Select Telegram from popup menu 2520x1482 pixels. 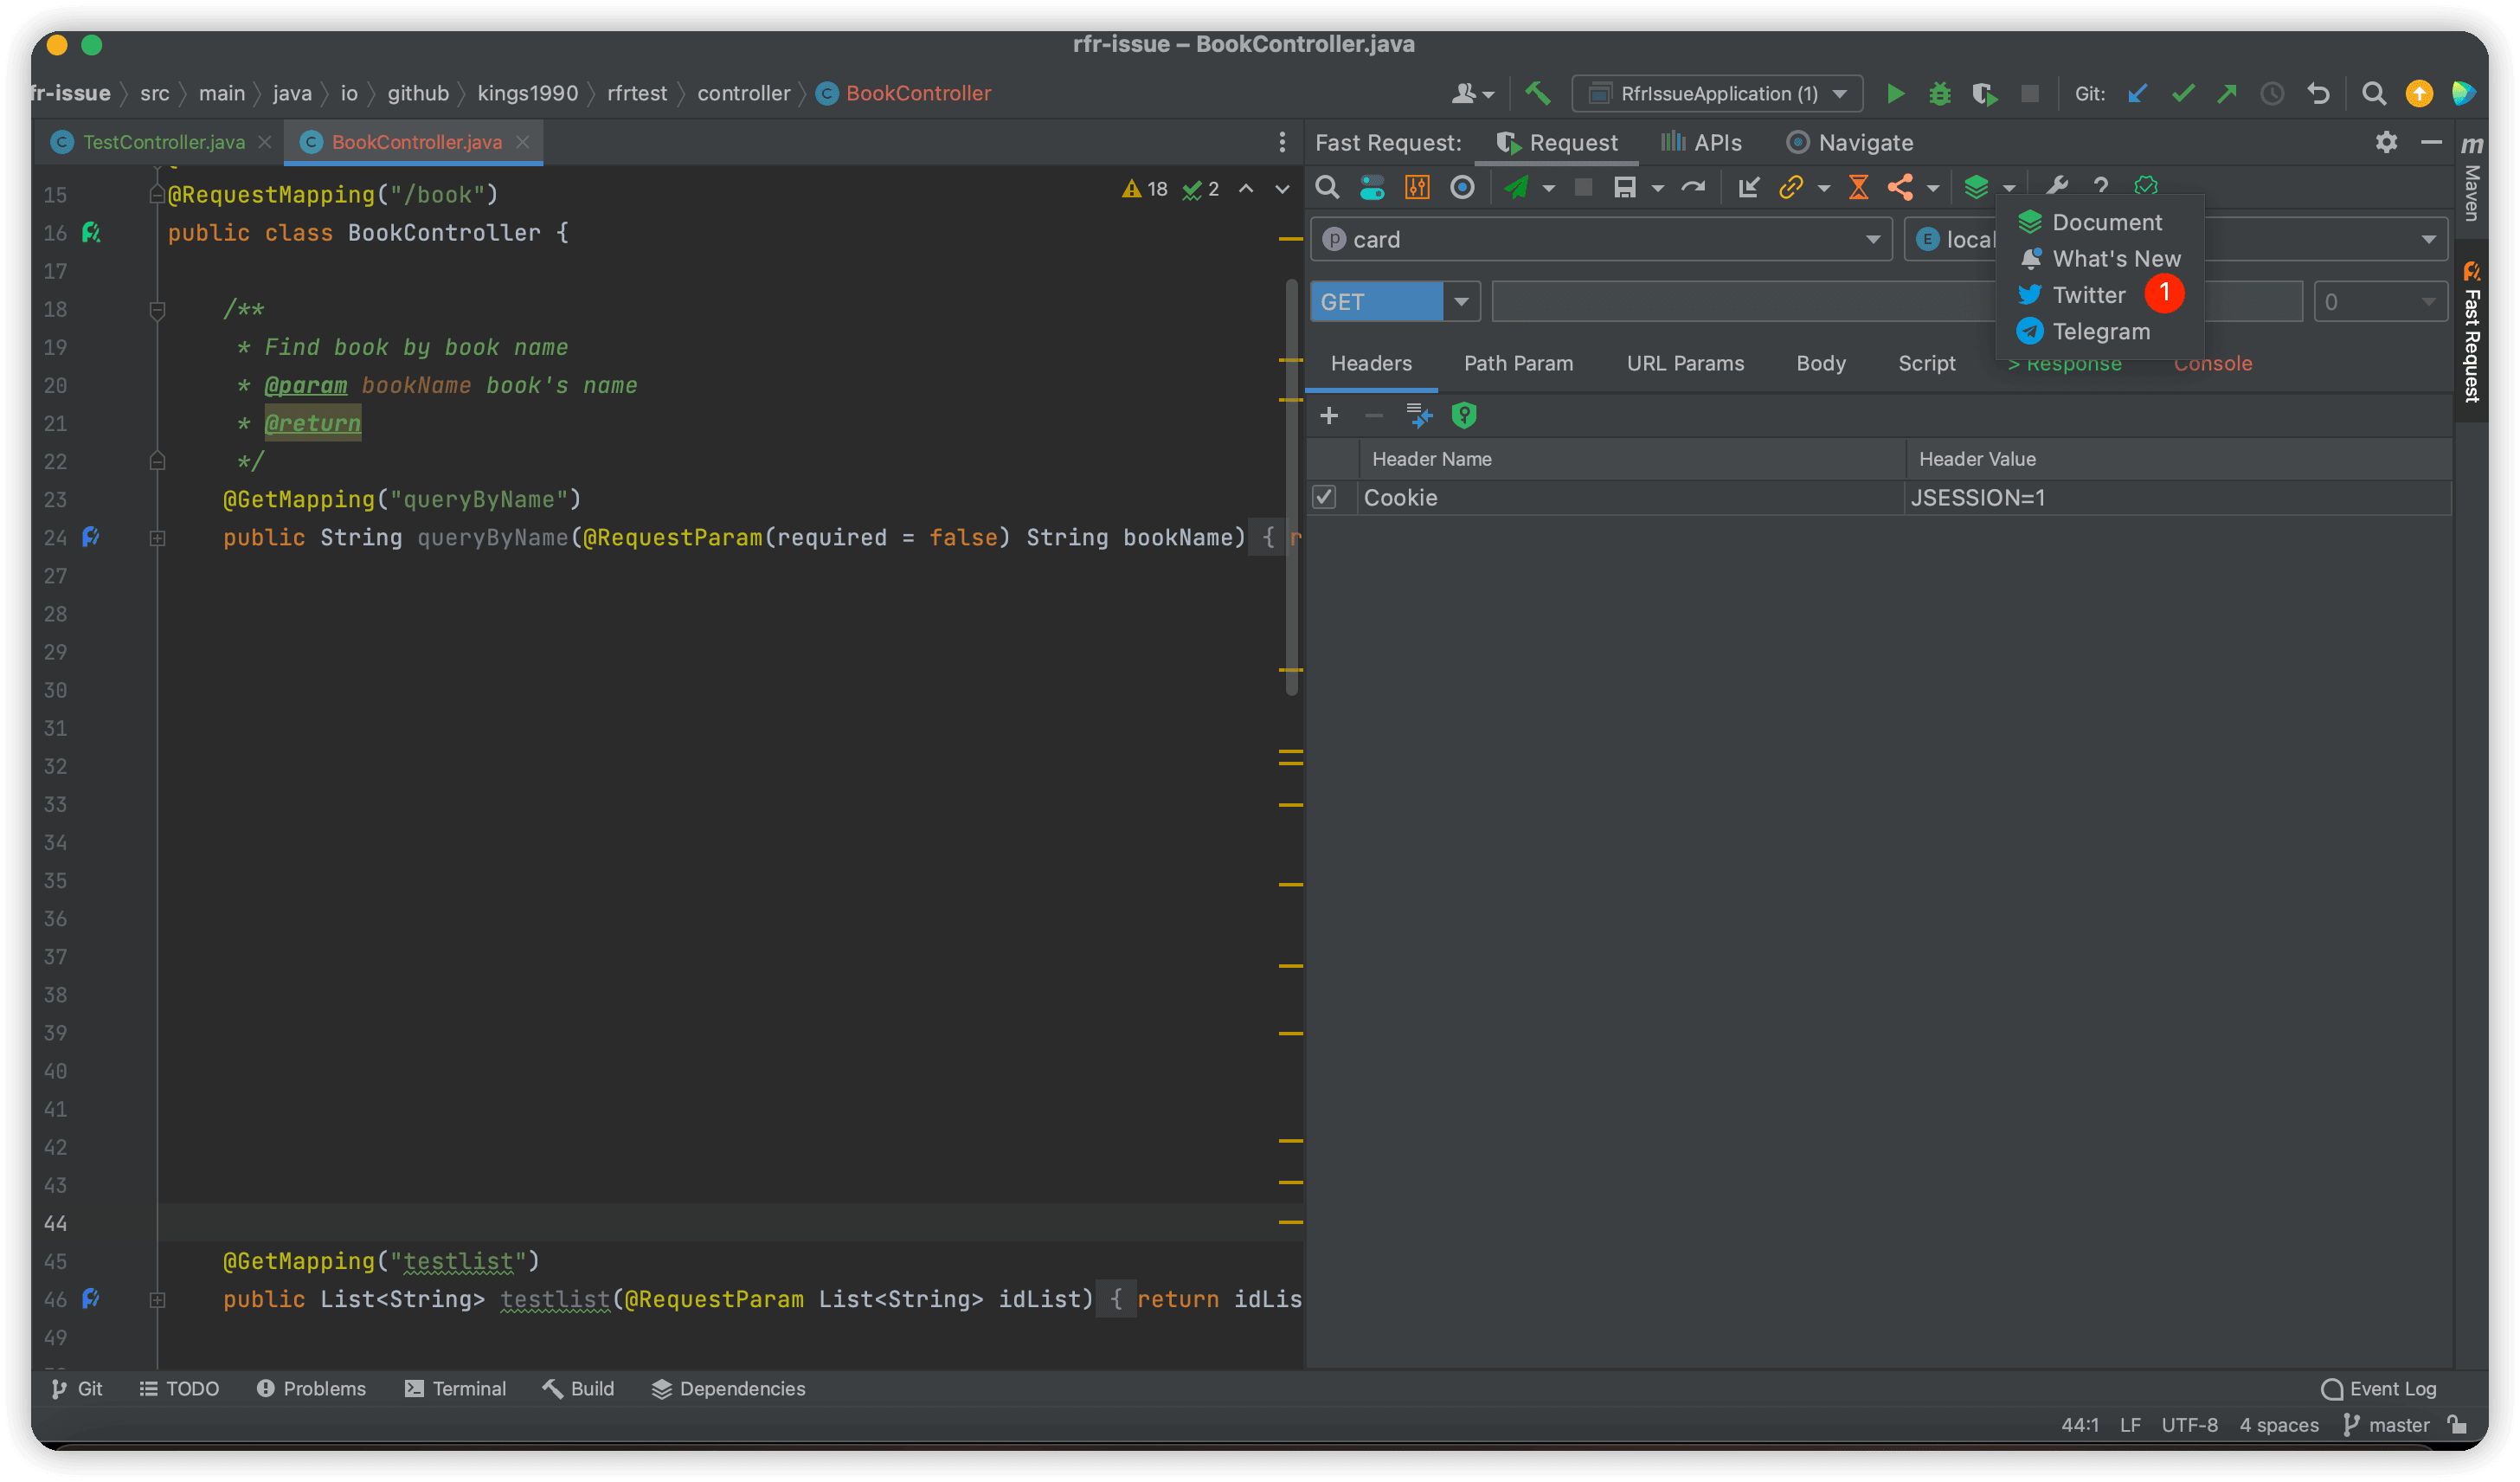pos(2100,331)
